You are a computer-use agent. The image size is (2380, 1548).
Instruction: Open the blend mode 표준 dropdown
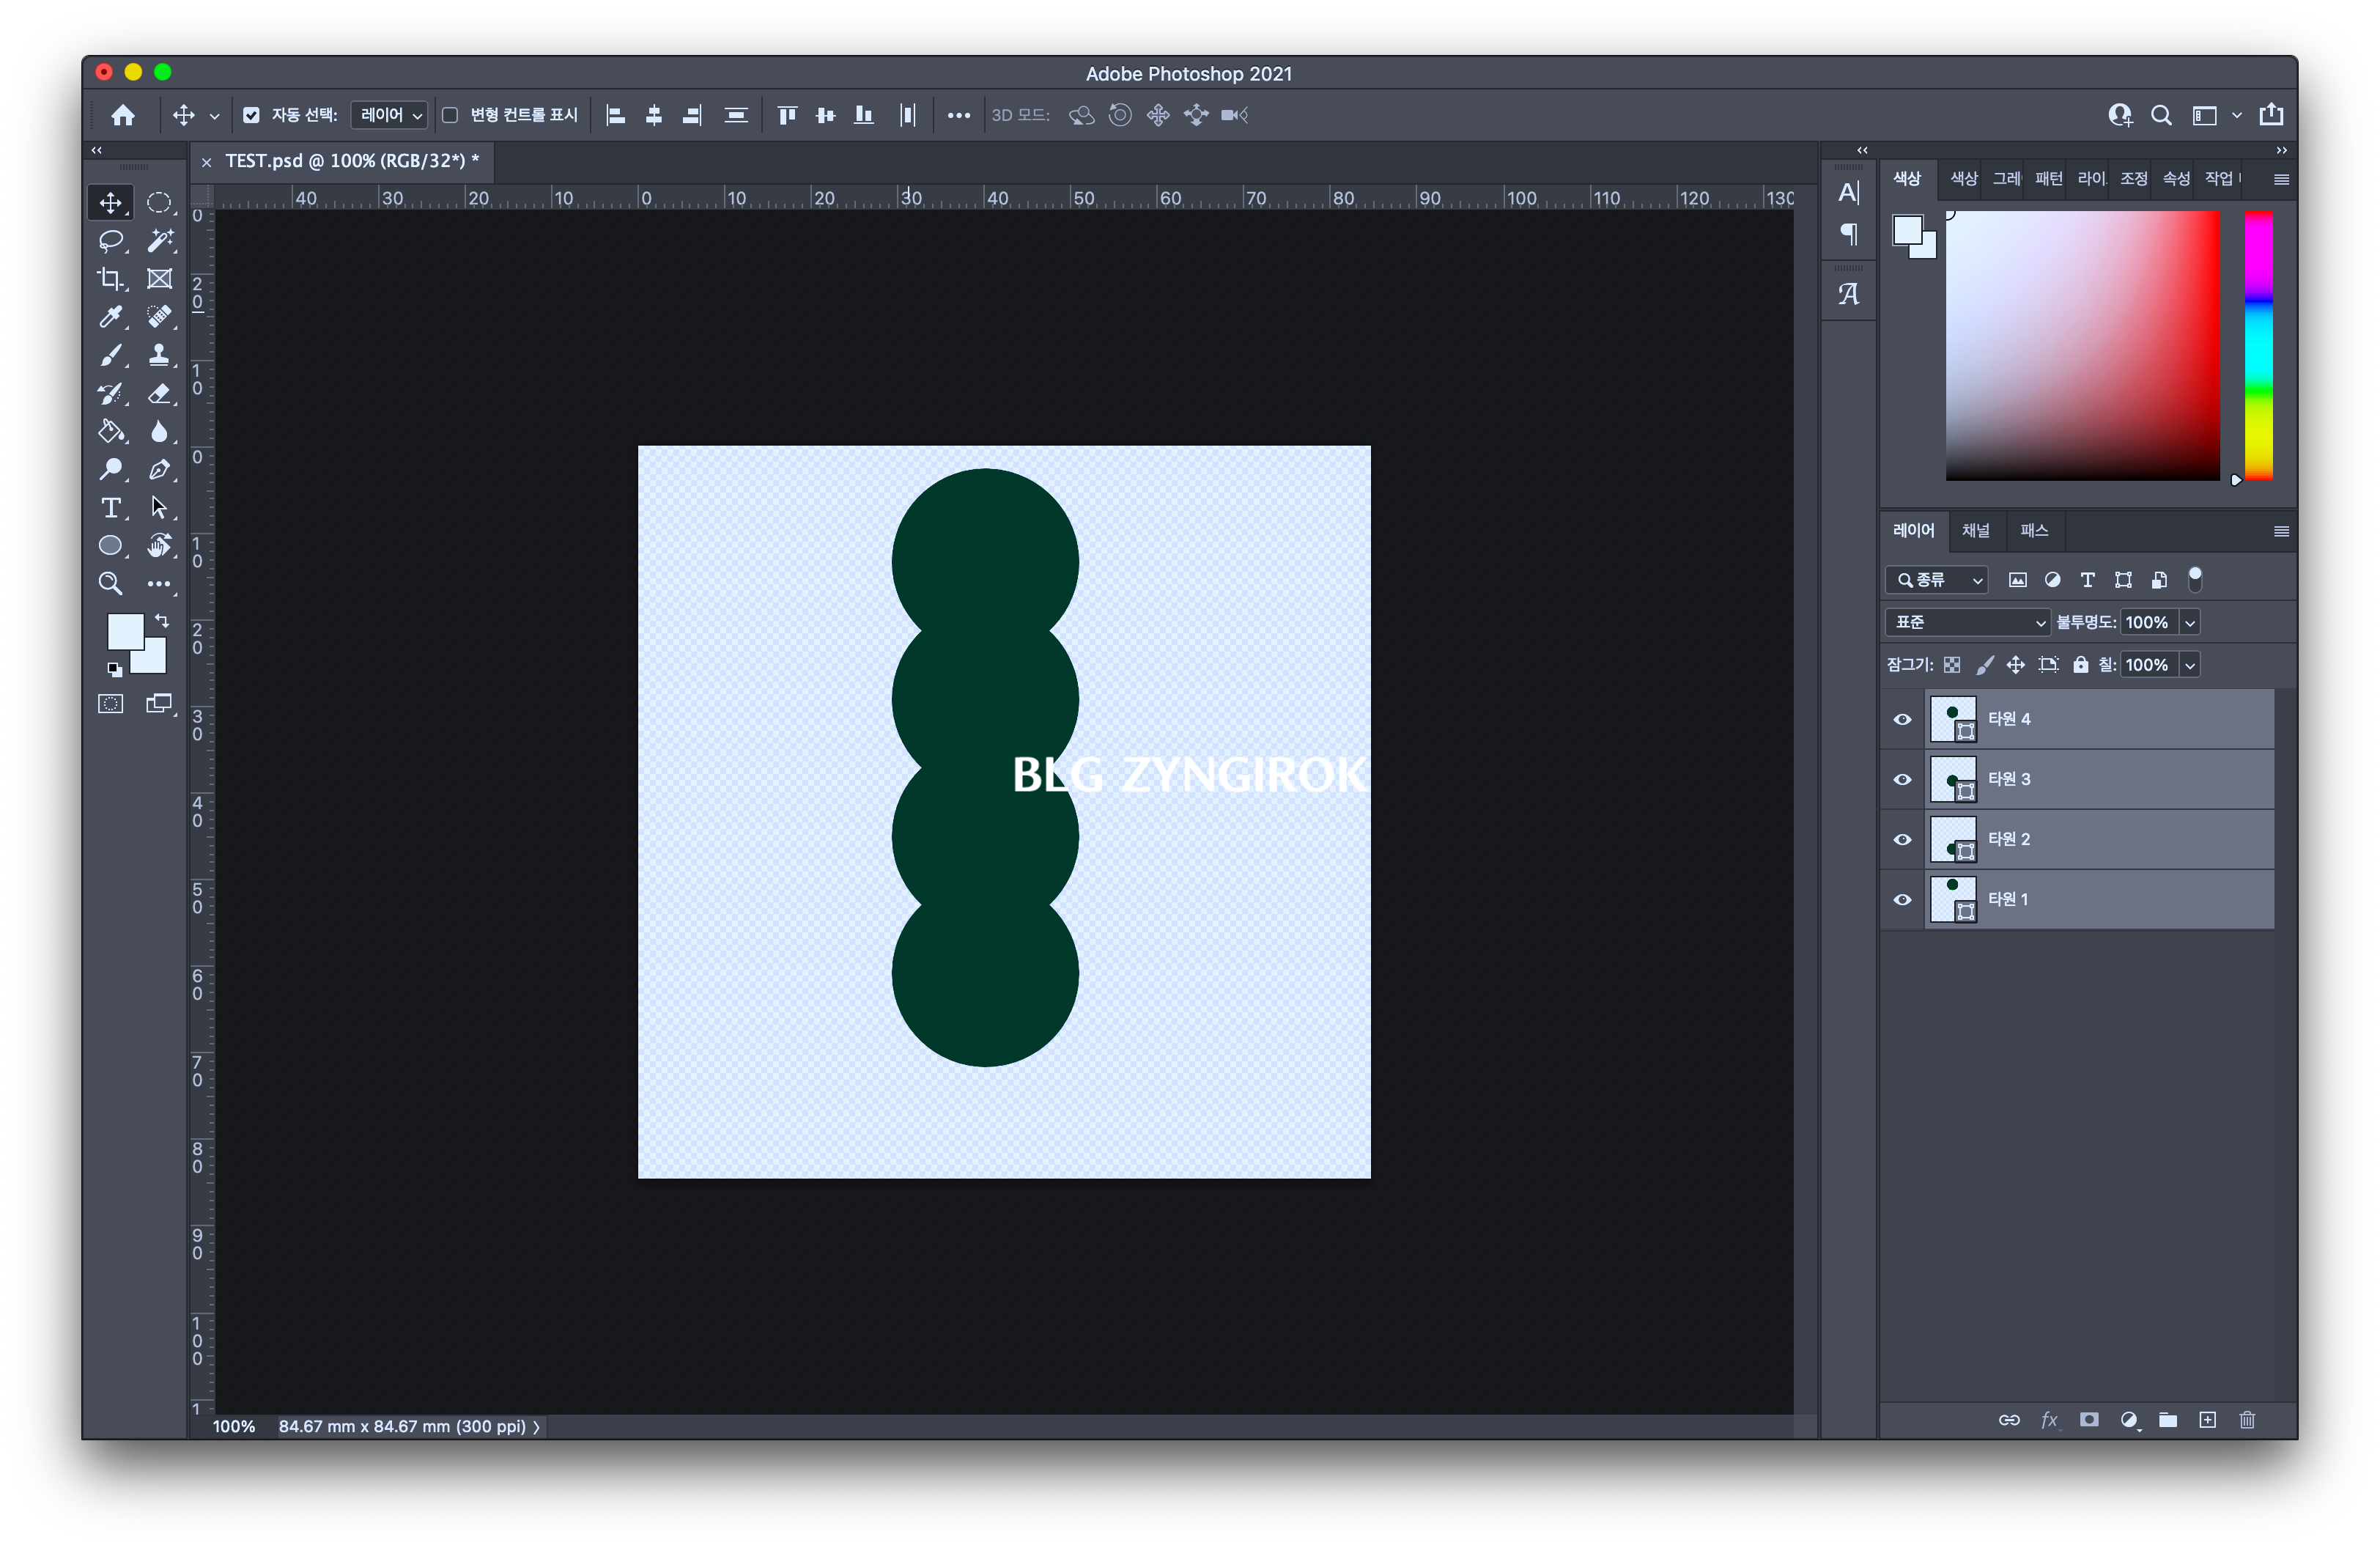pyautogui.click(x=1967, y=622)
